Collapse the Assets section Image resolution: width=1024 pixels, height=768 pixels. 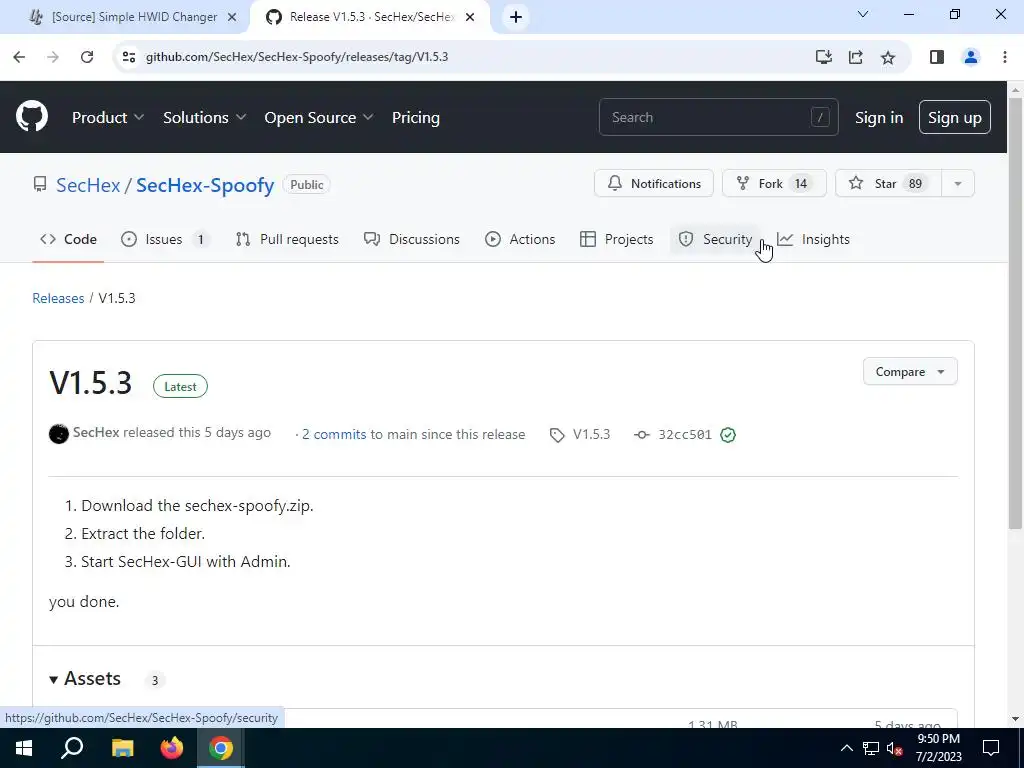[85, 679]
